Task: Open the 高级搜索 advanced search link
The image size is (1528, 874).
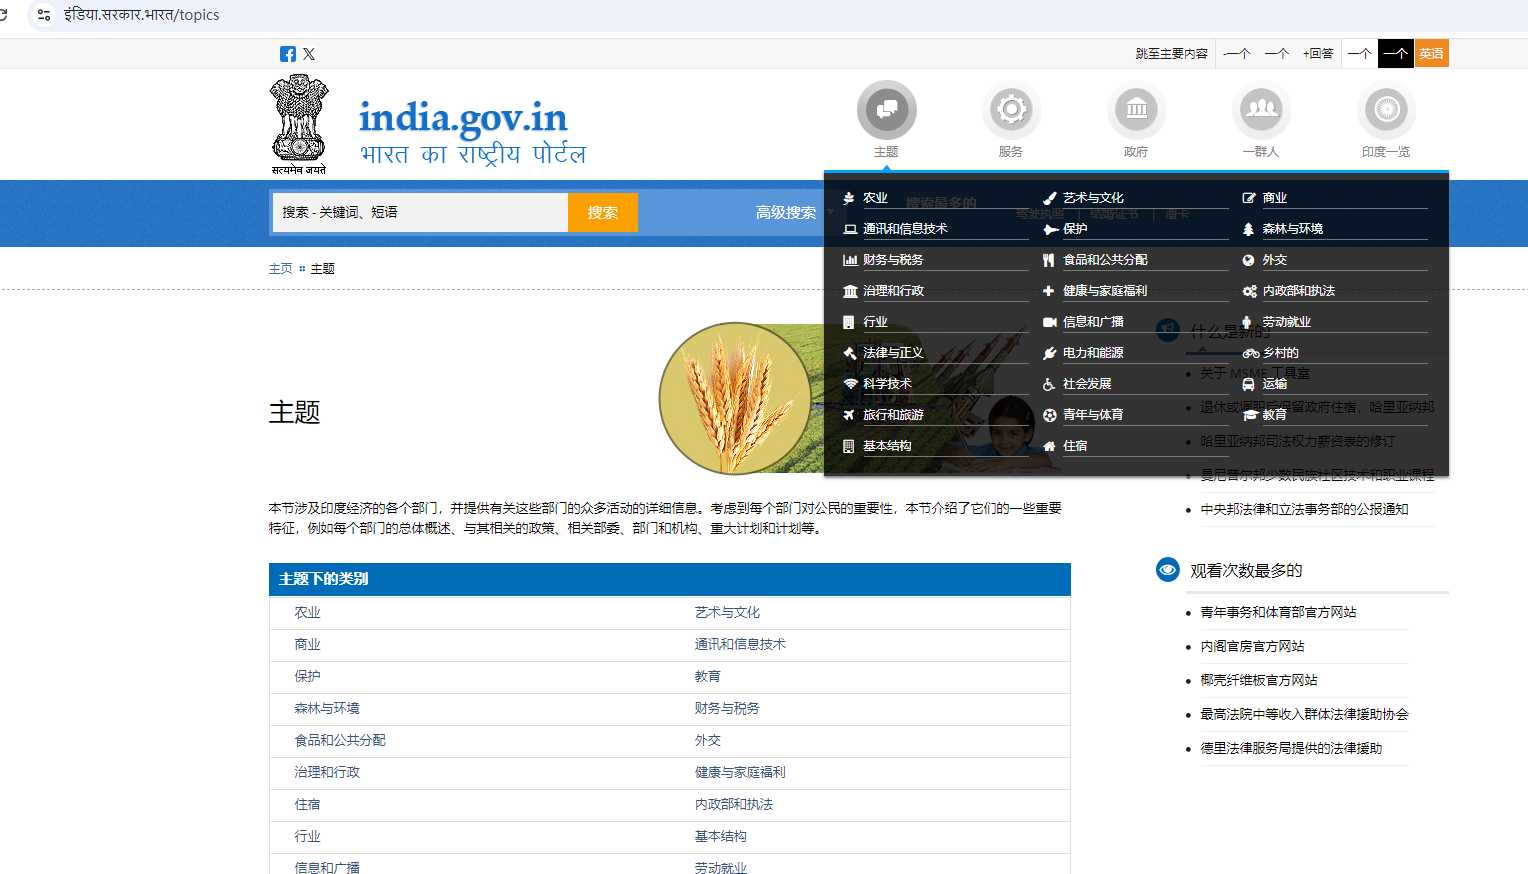Action: 786,212
